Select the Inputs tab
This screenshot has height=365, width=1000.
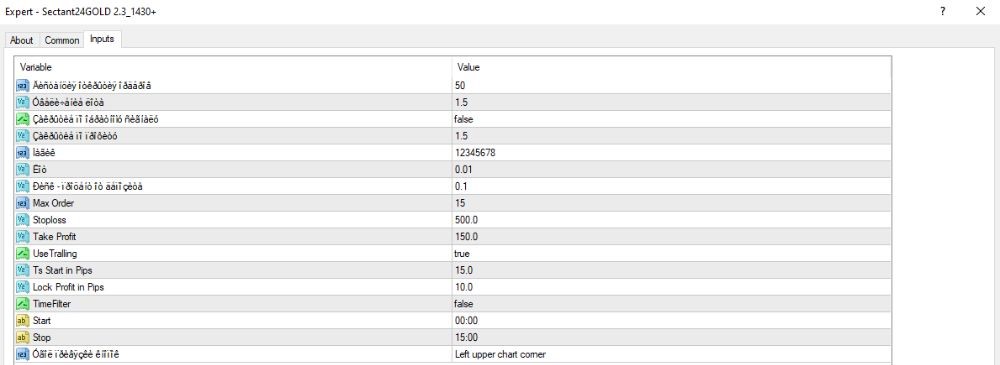[102, 39]
